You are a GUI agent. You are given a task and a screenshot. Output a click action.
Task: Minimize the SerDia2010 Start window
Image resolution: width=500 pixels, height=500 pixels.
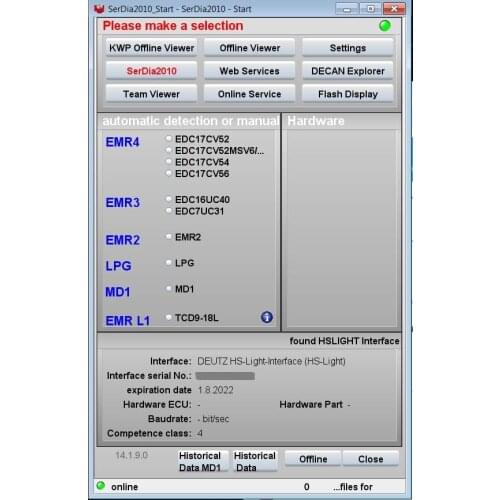(x=347, y=9)
